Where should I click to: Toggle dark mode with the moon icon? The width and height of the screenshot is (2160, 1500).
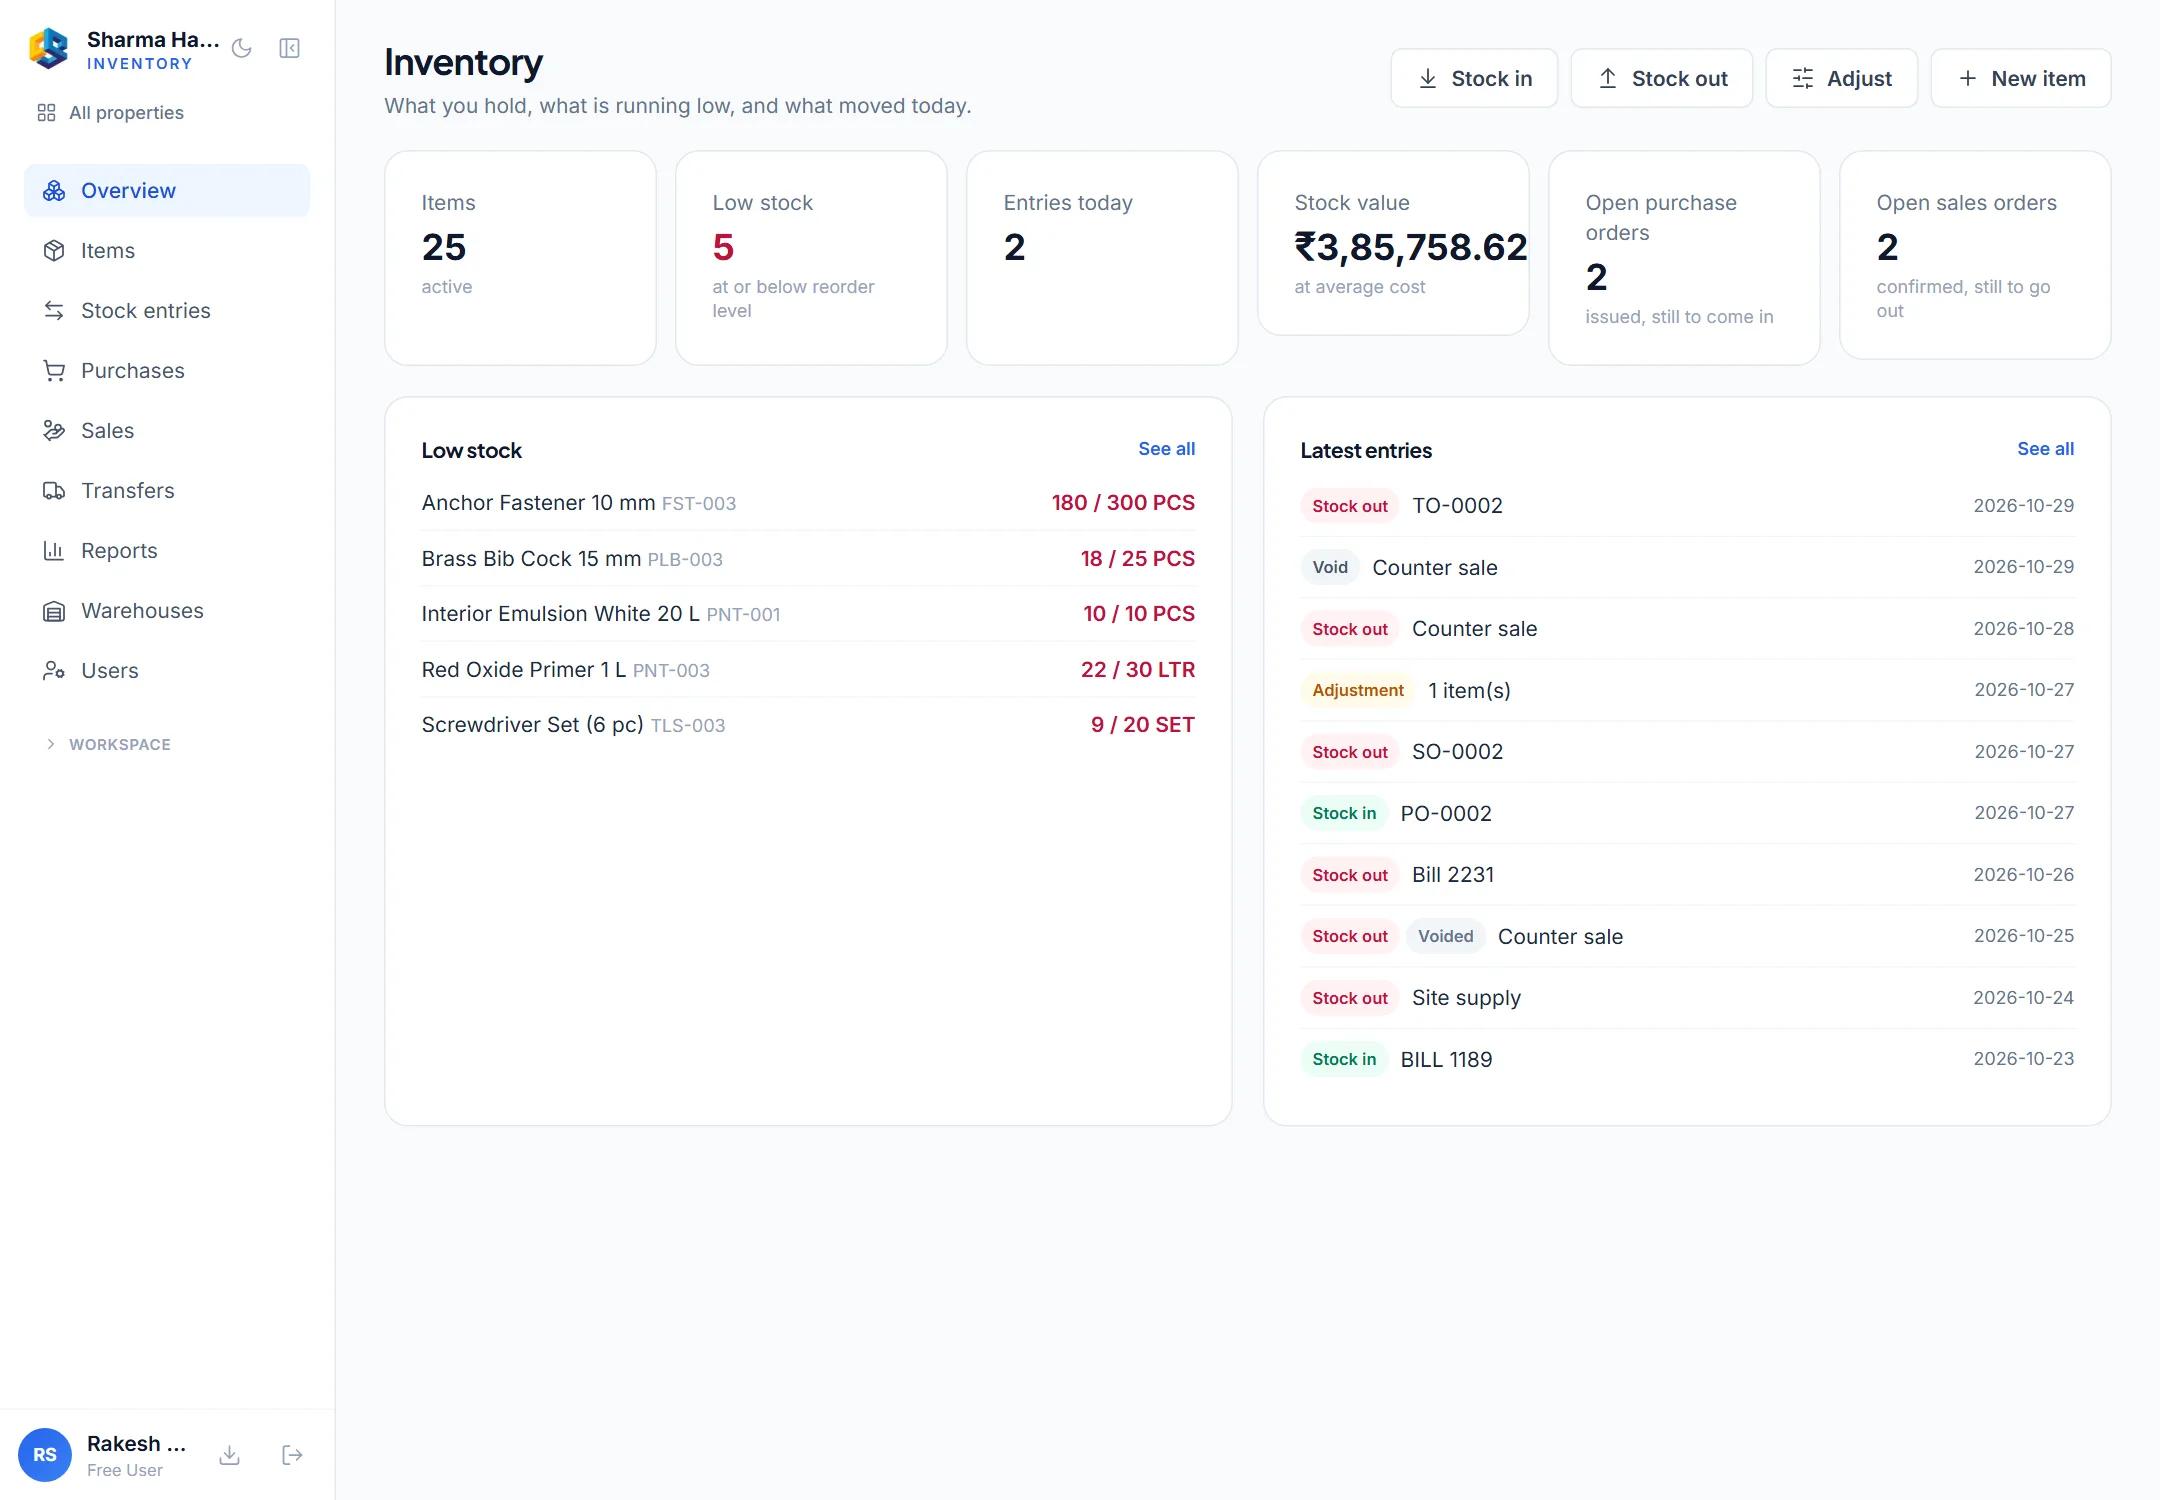241,48
